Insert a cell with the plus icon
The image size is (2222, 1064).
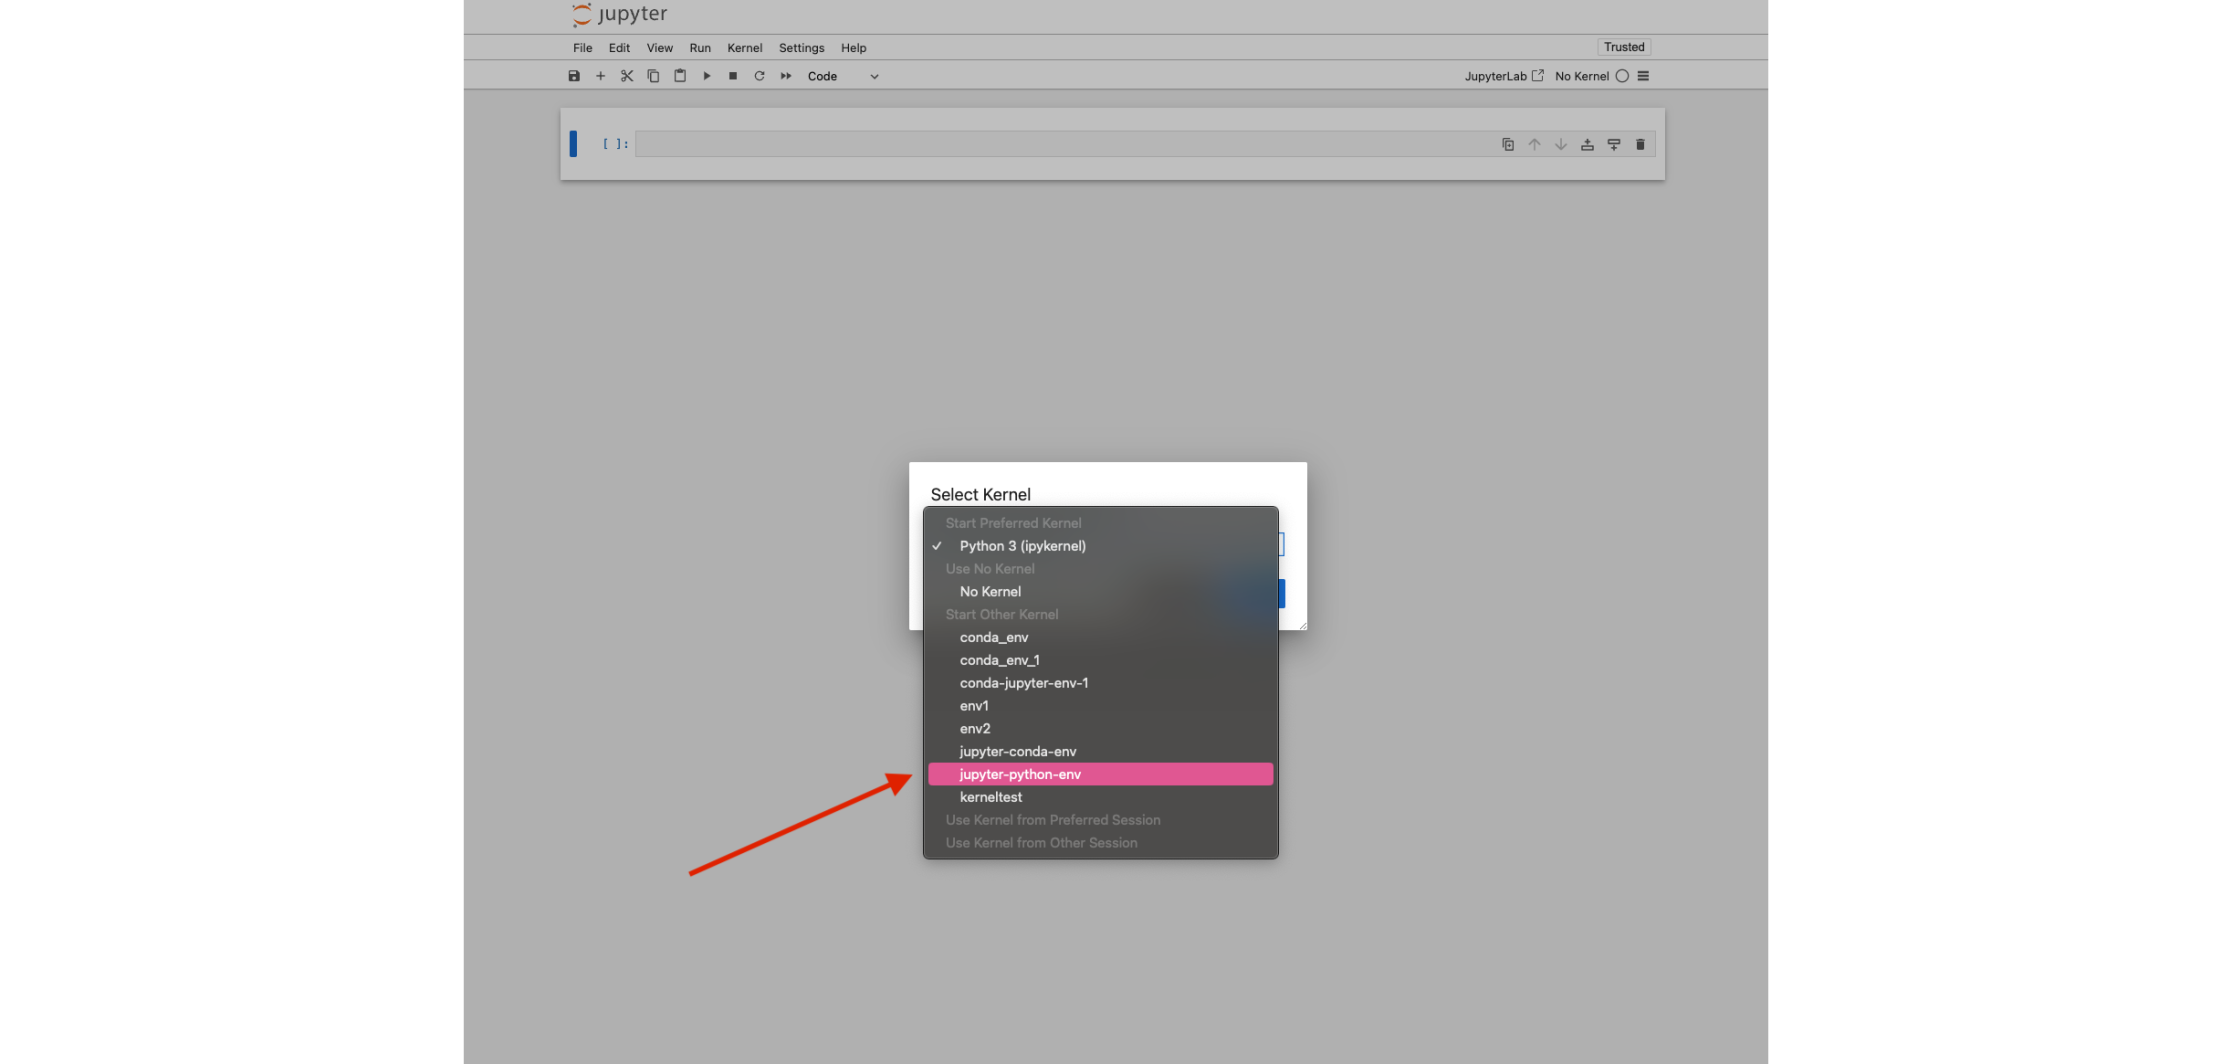point(600,76)
